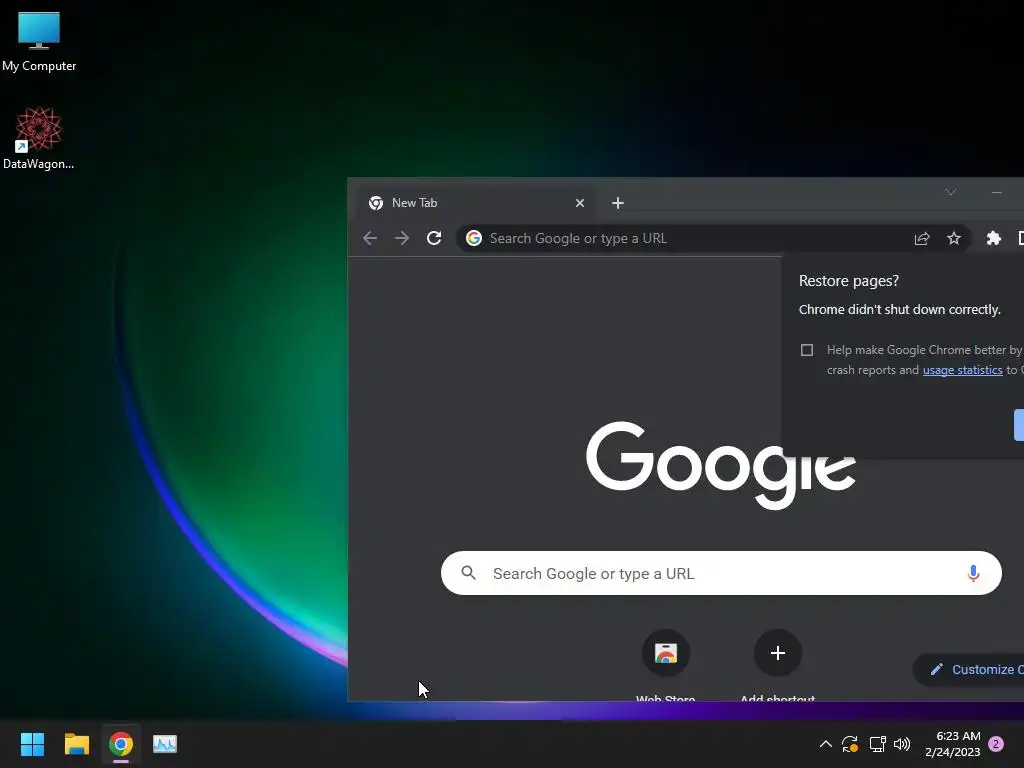Go back in Chrome
This screenshot has width=1024, height=768.
370,238
